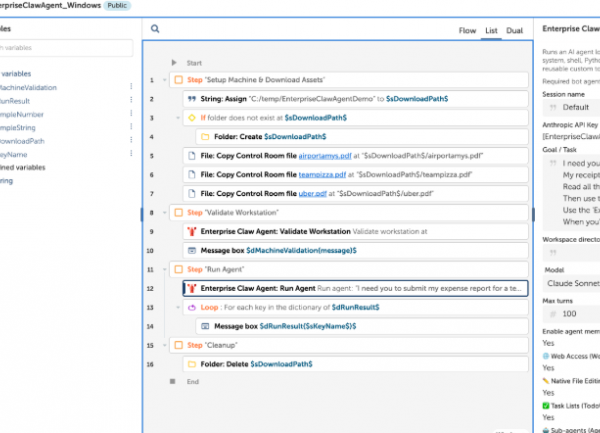Select the Step icon for Cleanup
Screen dimensions: 600x433
[178, 345]
